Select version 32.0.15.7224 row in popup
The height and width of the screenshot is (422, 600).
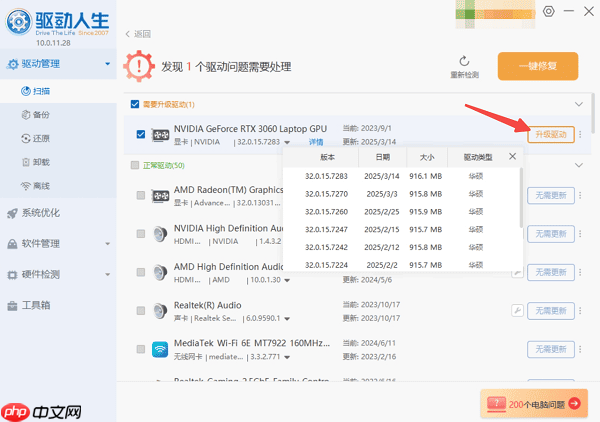[x=401, y=265]
